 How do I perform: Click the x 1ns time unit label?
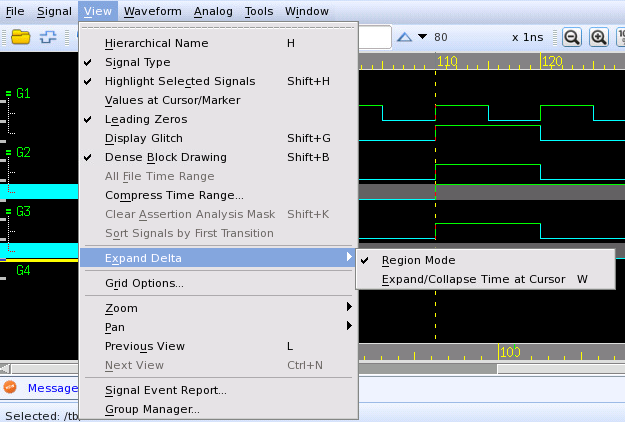[527, 37]
